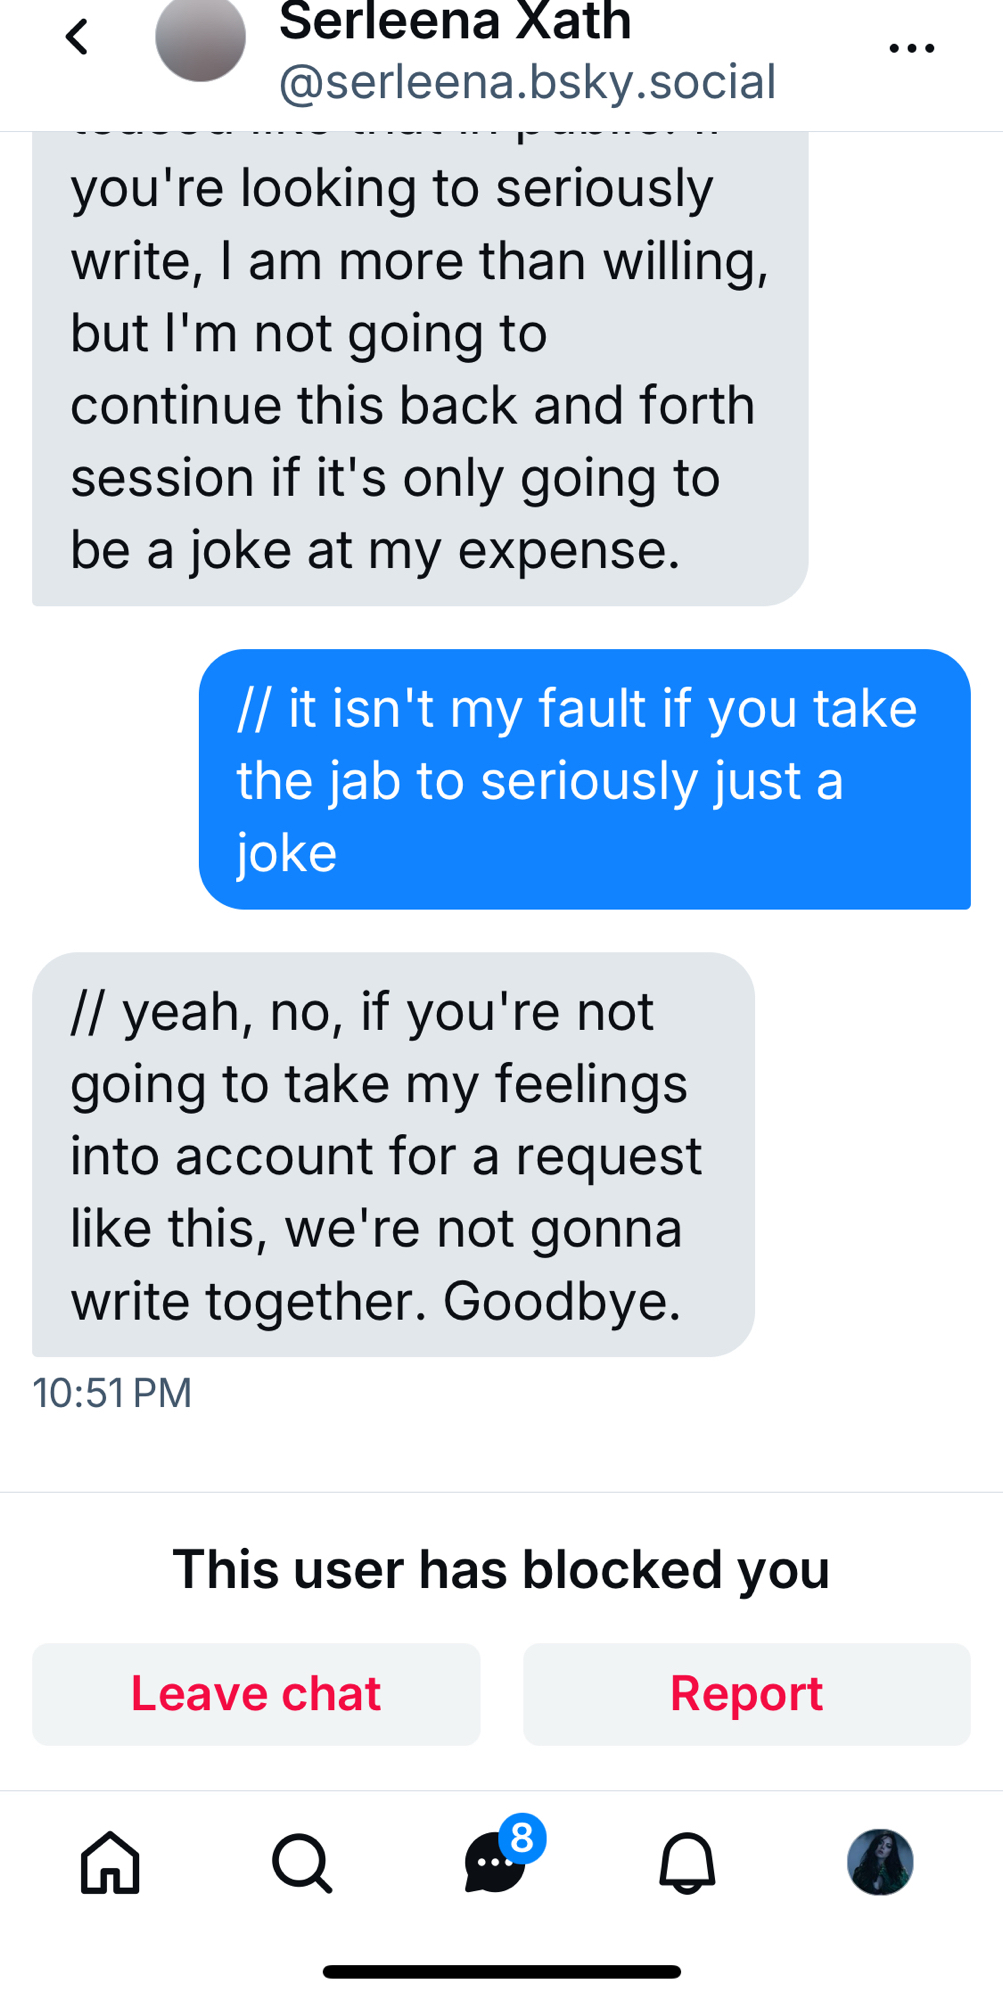1003x2000 pixels.
Task: Tap the home indicator bar at bottom
Action: (501, 1972)
